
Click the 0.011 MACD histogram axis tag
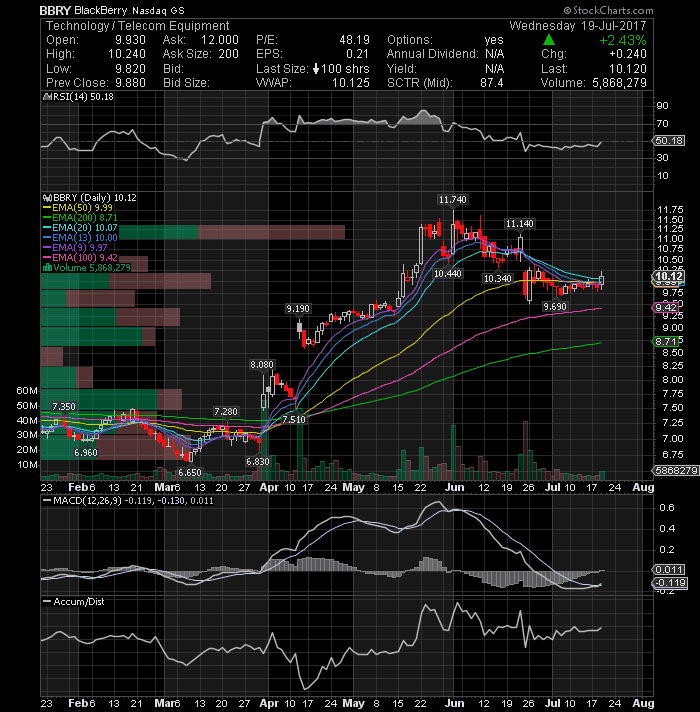coord(669,569)
